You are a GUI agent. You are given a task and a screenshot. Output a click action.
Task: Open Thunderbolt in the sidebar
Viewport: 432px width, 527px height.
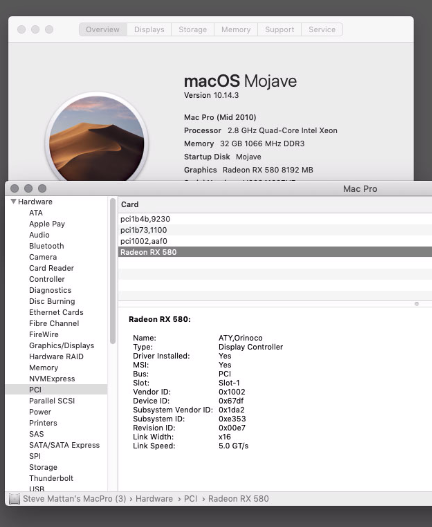[51, 478]
